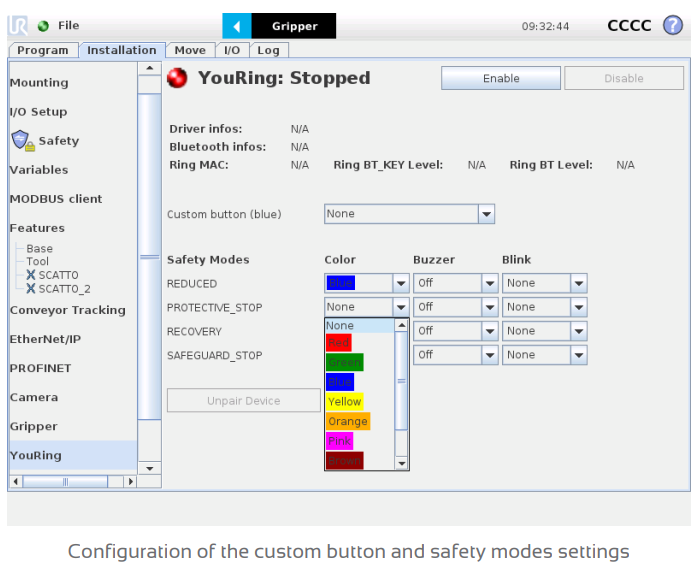Image resolution: width=697 pixels, height=575 pixels.
Task: Switch to the Program tab
Action: (x=43, y=50)
